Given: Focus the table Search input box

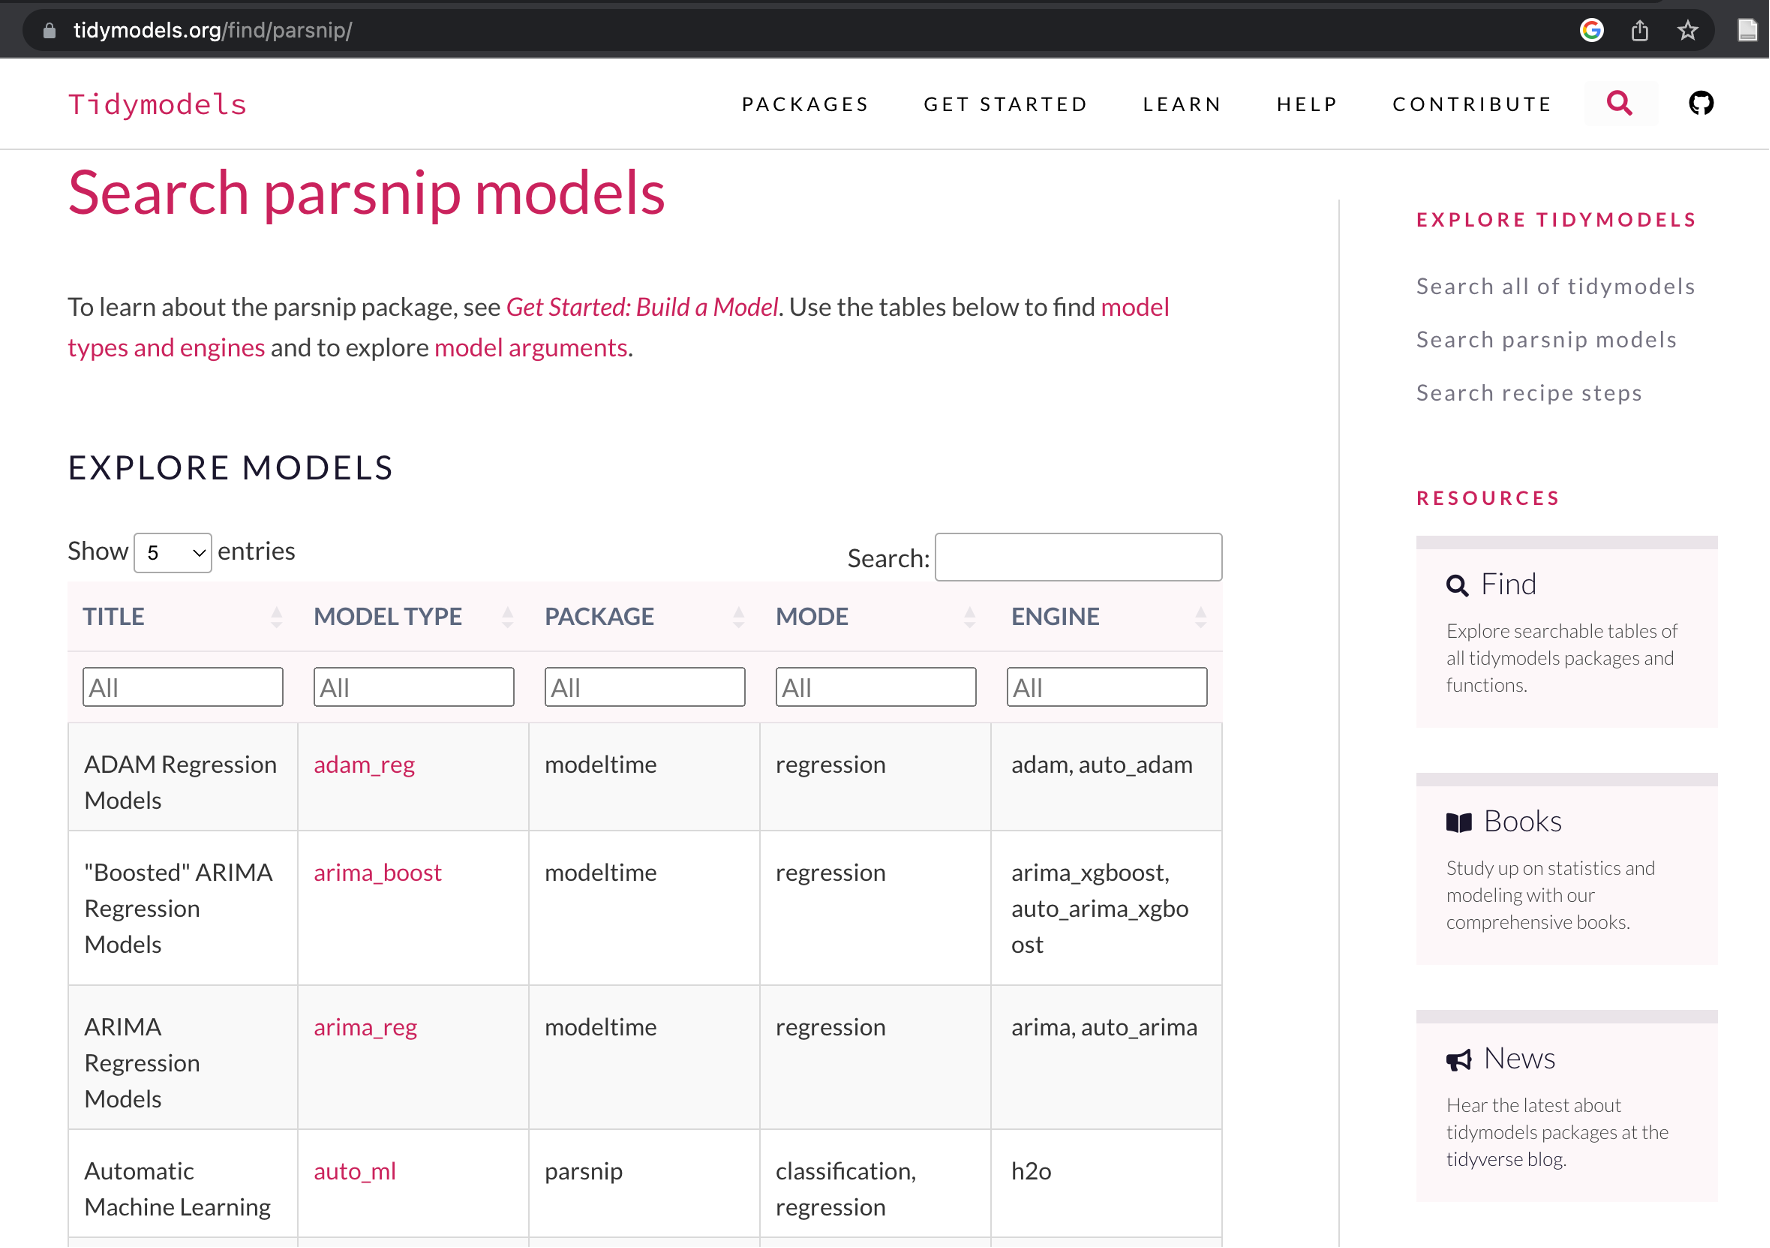Looking at the screenshot, I should pyautogui.click(x=1078, y=557).
